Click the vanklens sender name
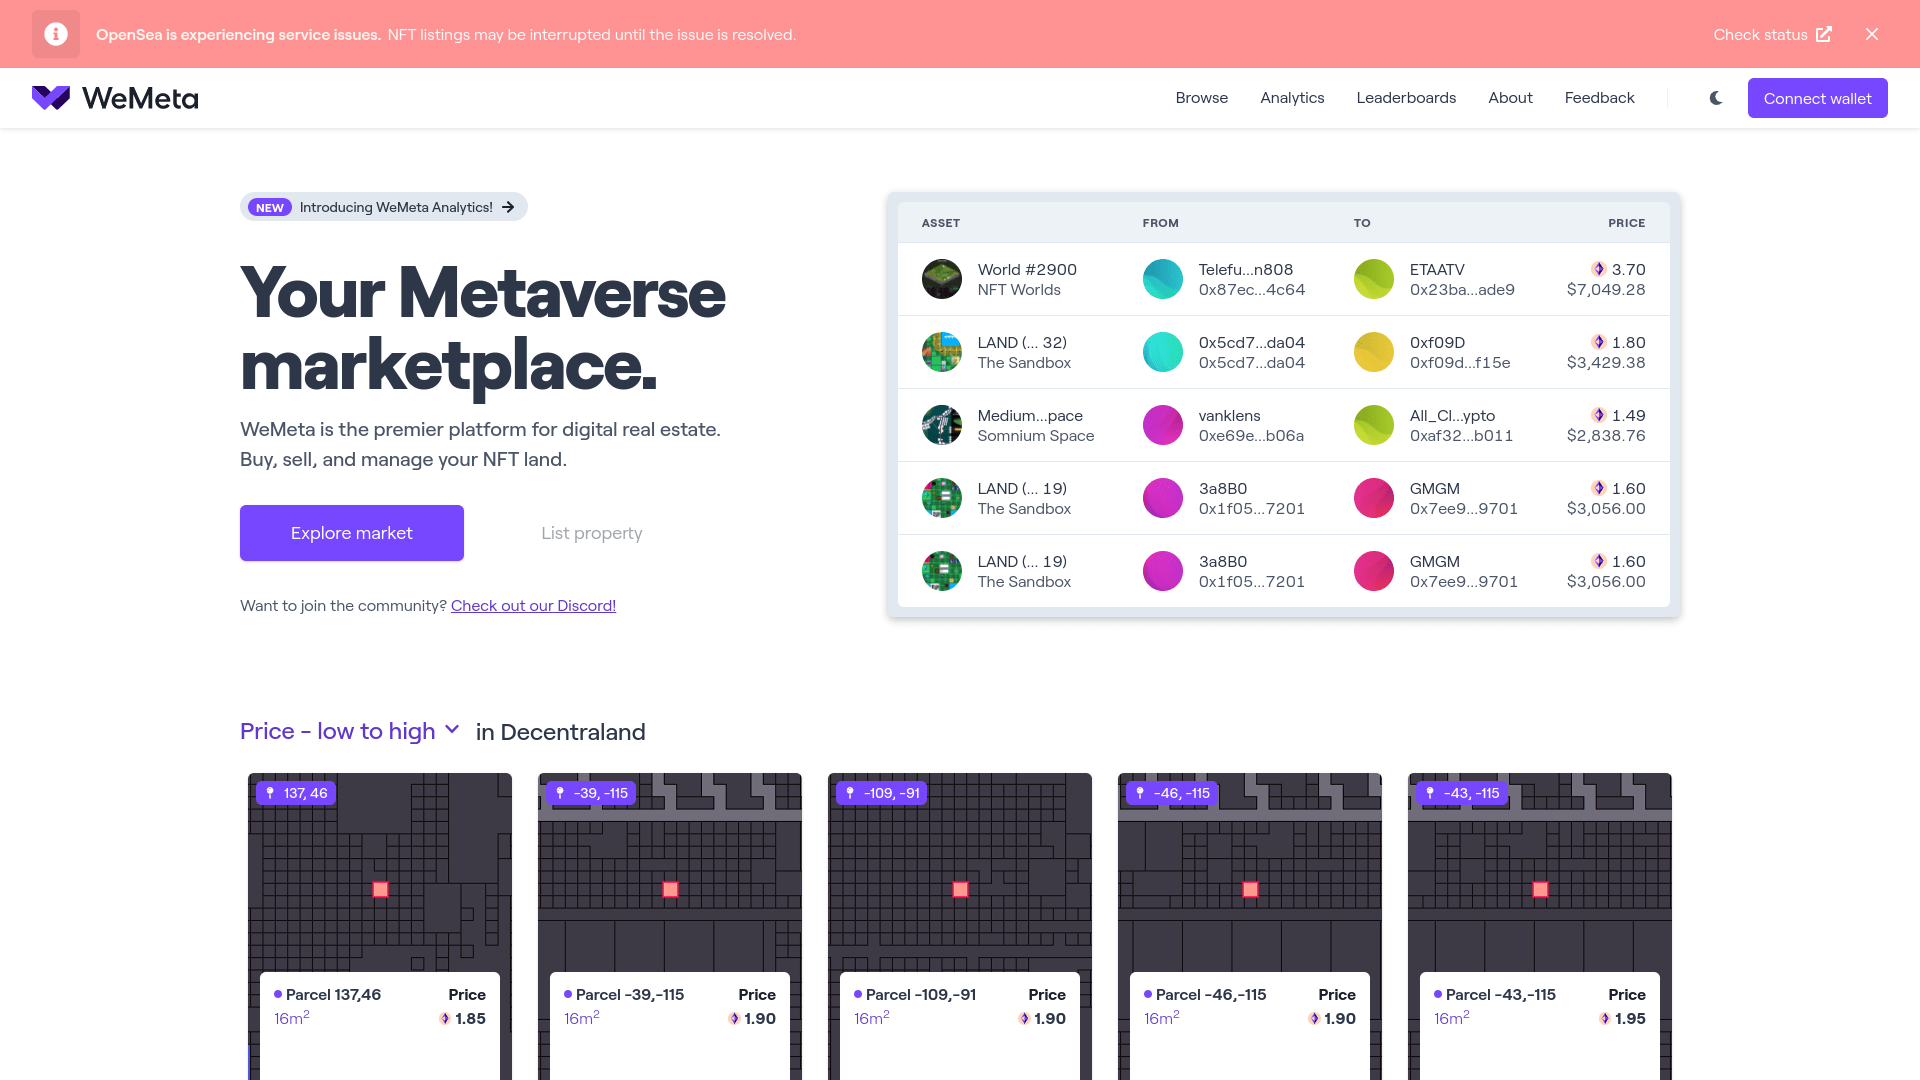1920x1080 pixels. [x=1229, y=415]
